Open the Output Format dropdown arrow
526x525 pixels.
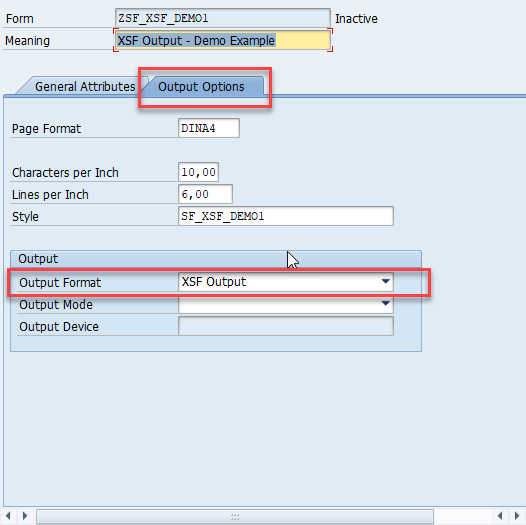pos(385,281)
